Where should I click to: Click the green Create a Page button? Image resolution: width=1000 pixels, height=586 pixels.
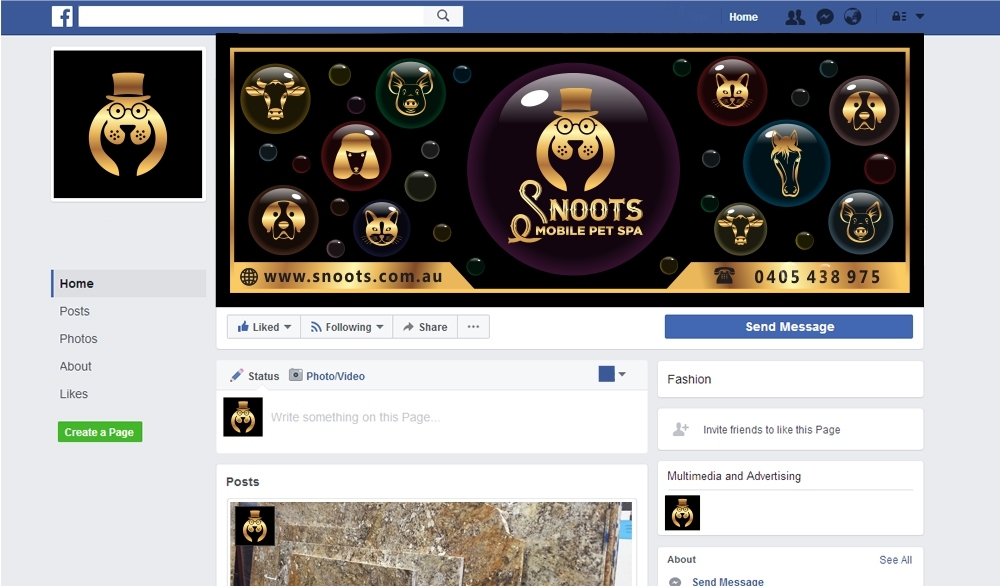pos(99,432)
